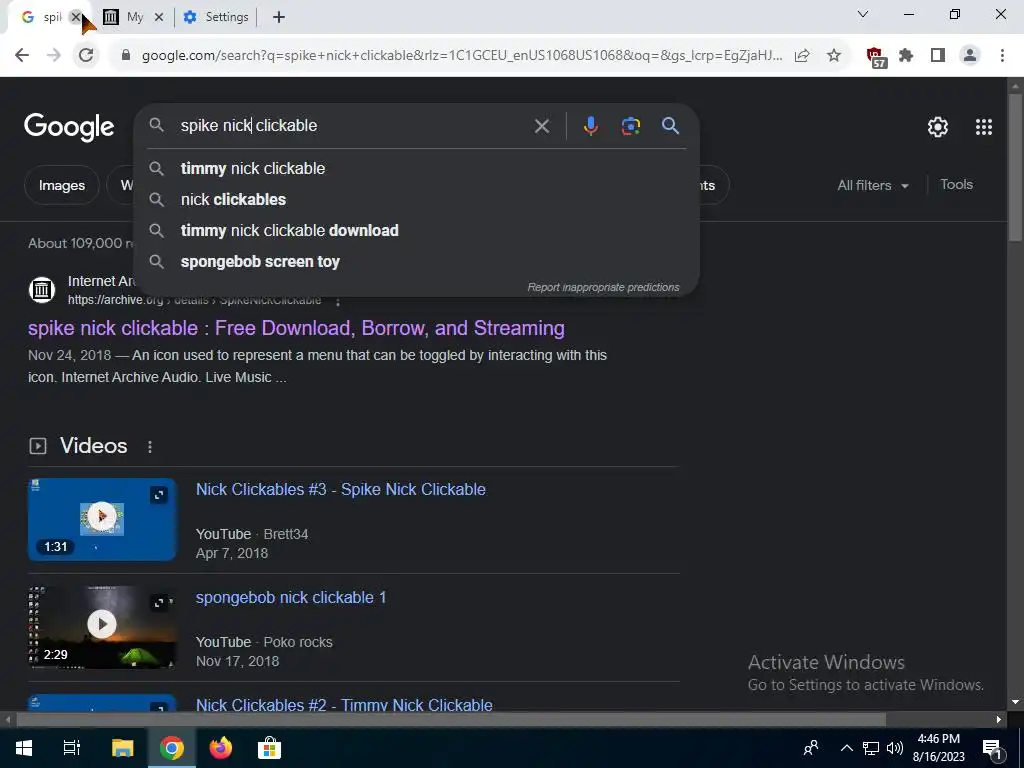Open a new browser tab
Viewport: 1024px width, 768px height.
[279, 17]
